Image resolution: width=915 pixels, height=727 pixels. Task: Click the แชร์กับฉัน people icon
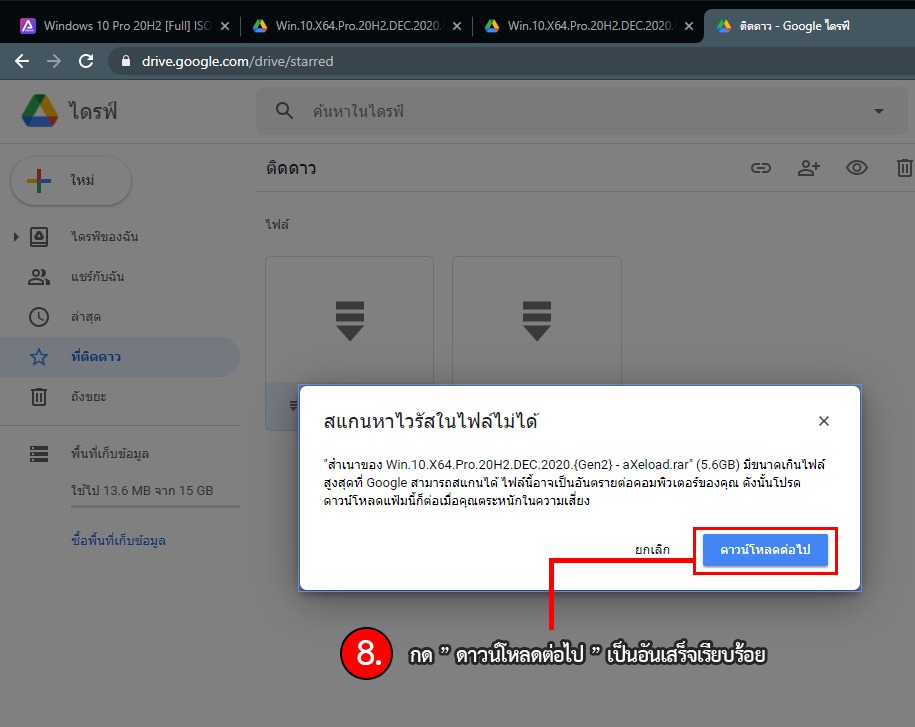[39, 277]
